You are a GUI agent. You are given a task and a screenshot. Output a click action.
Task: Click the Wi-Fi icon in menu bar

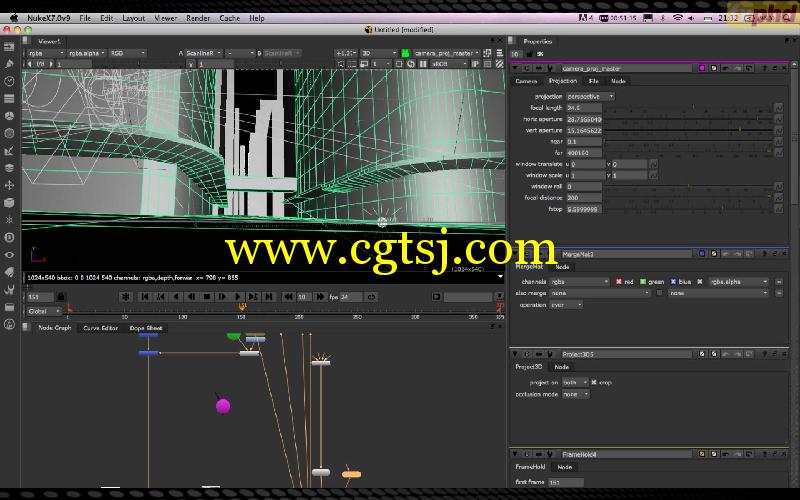tap(678, 18)
